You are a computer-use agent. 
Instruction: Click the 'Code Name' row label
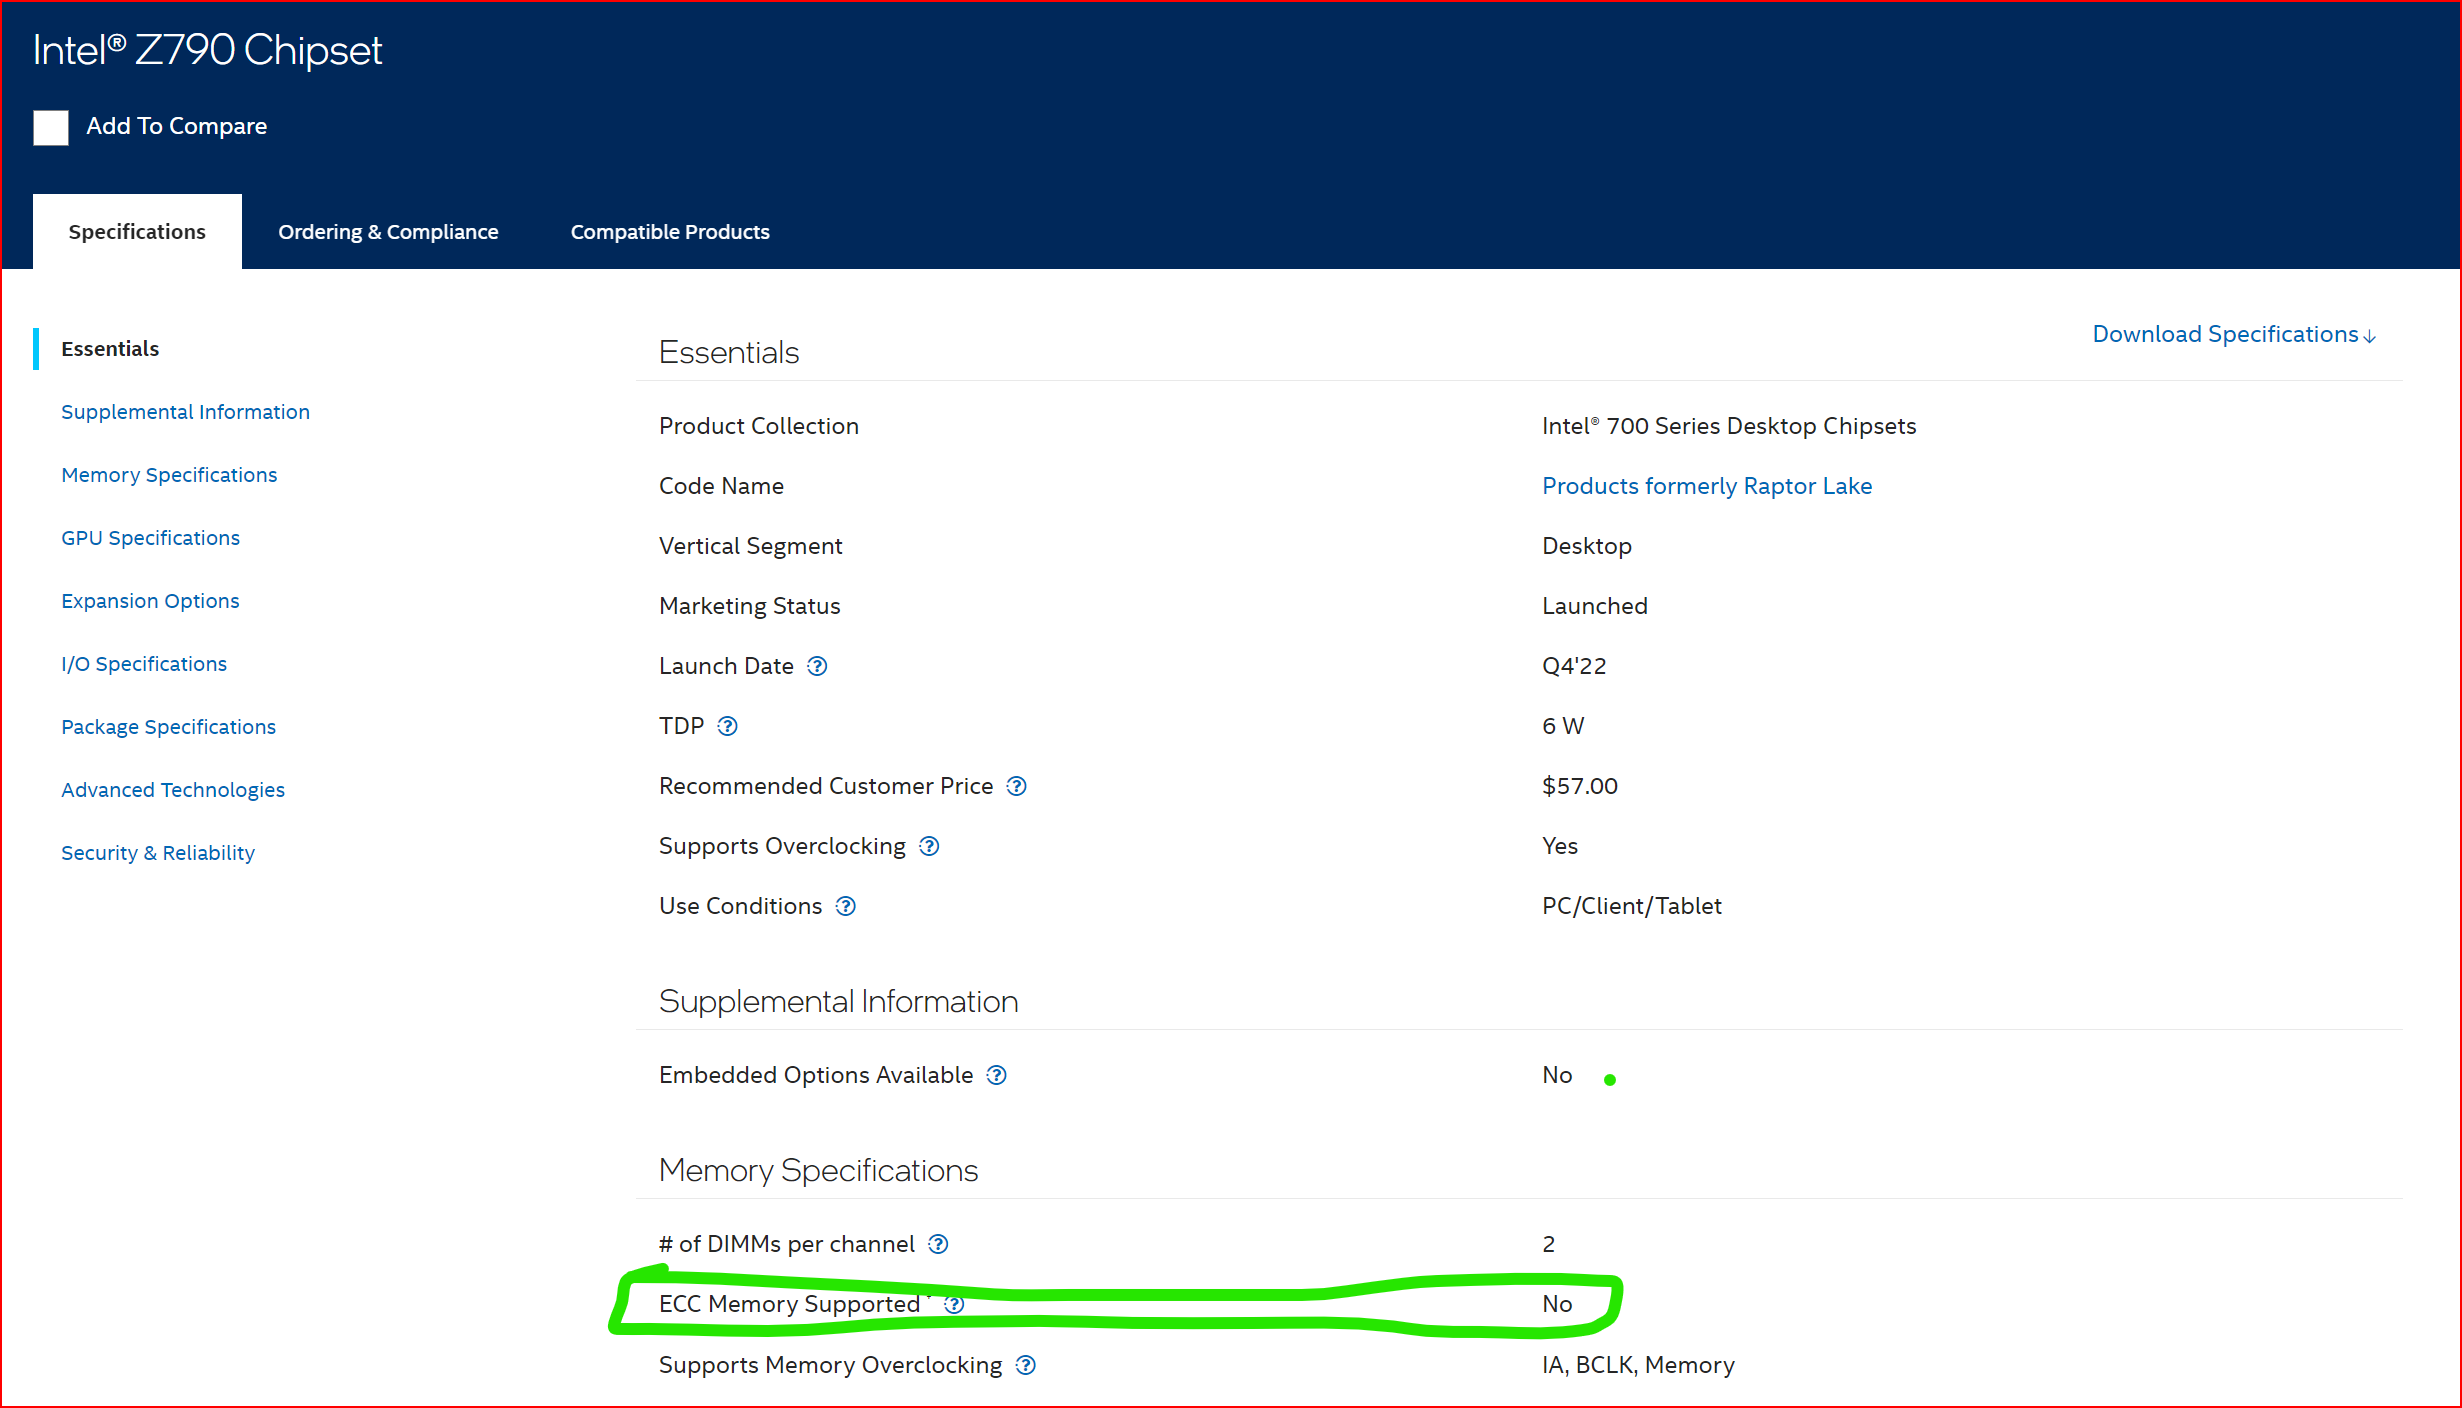(721, 486)
